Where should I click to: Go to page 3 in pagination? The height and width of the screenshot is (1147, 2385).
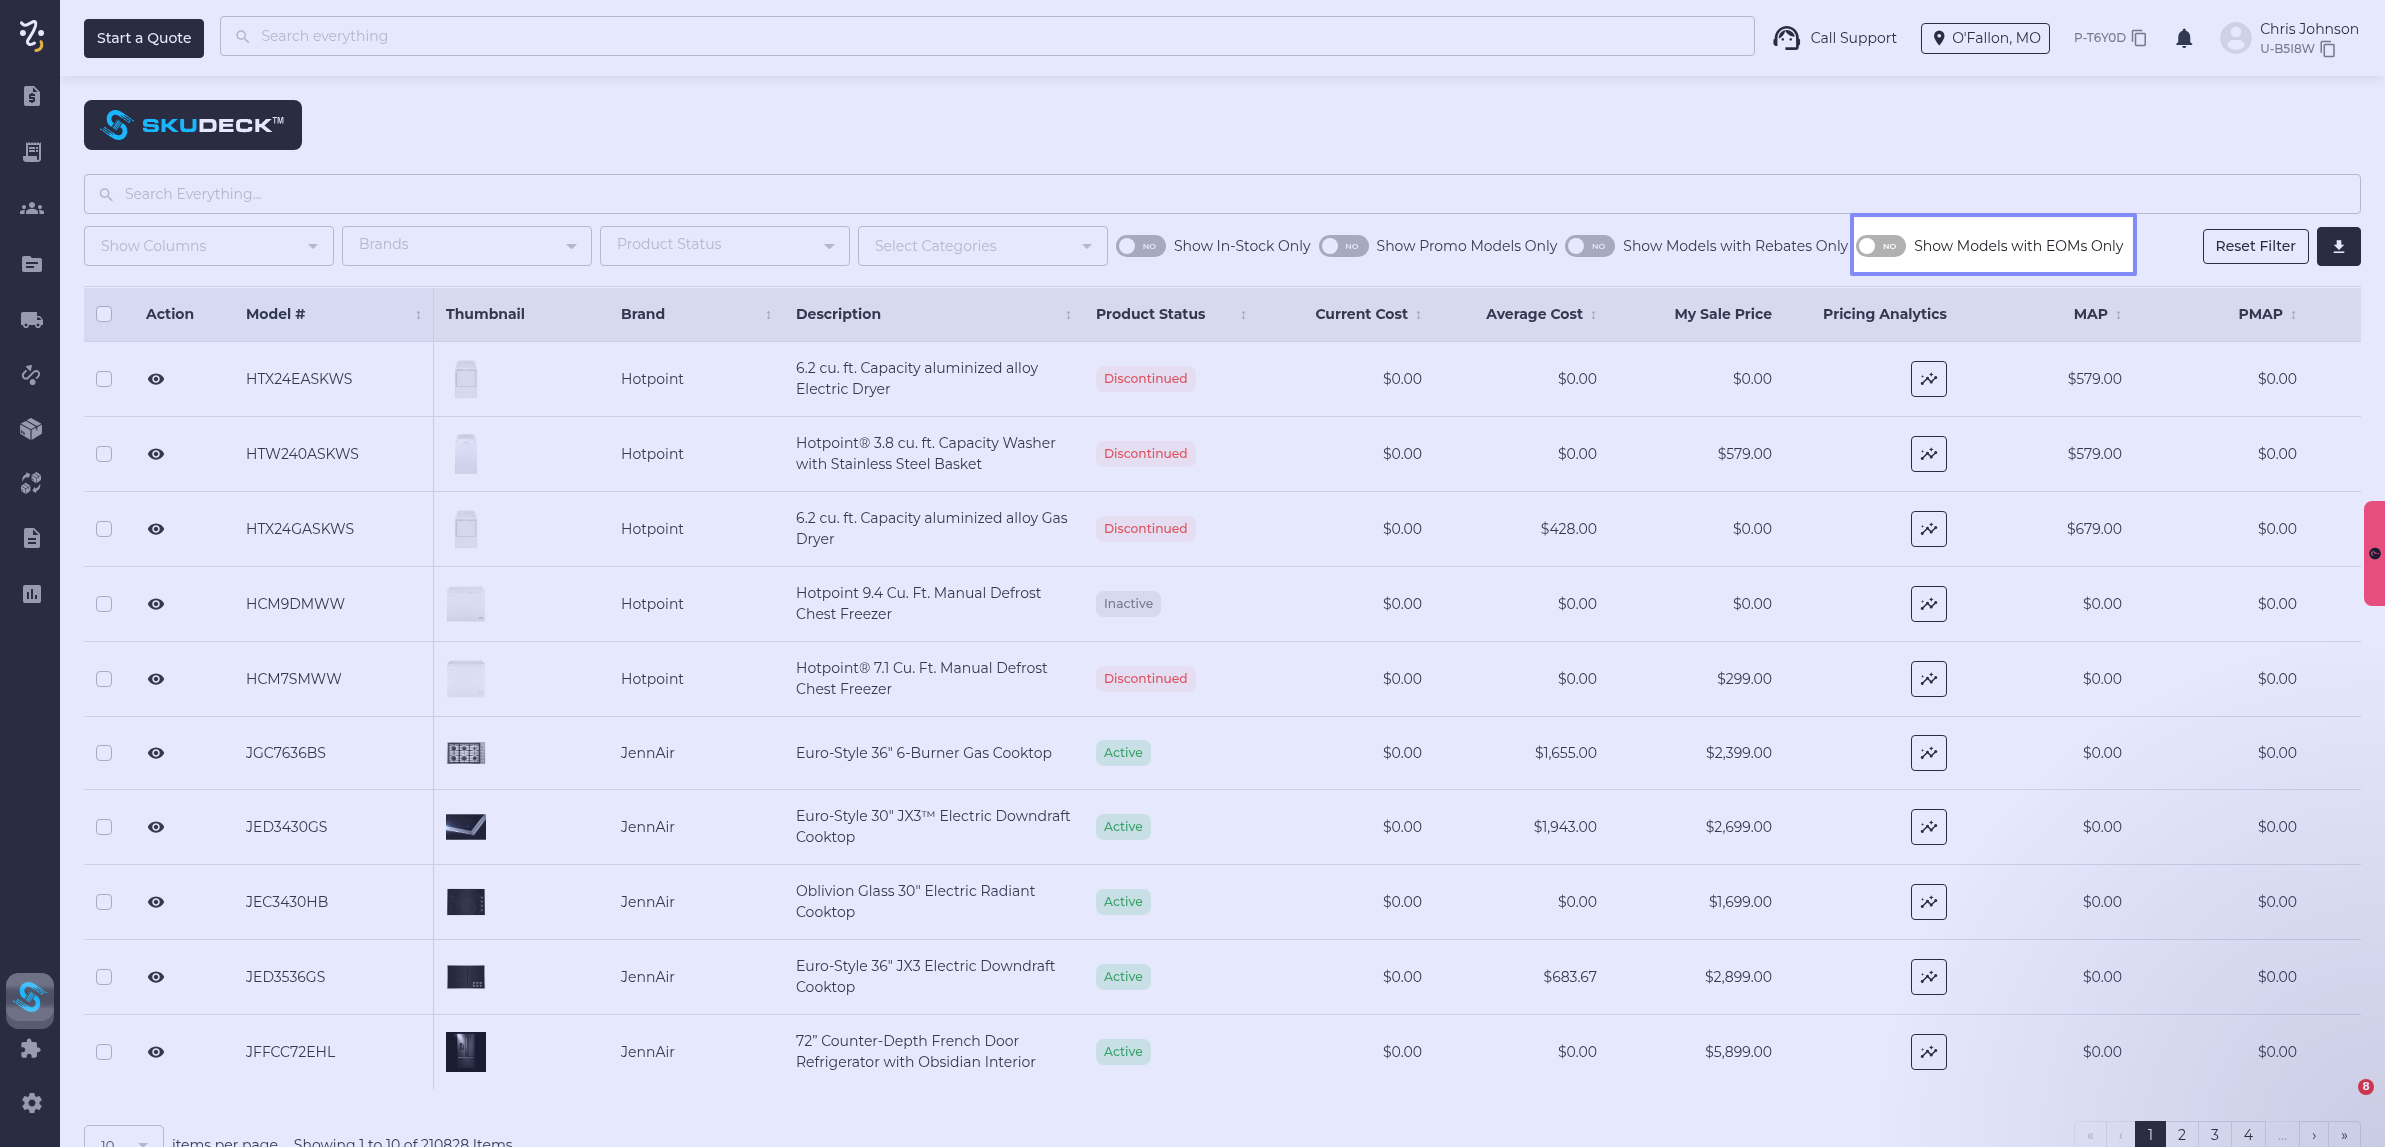click(2214, 1135)
